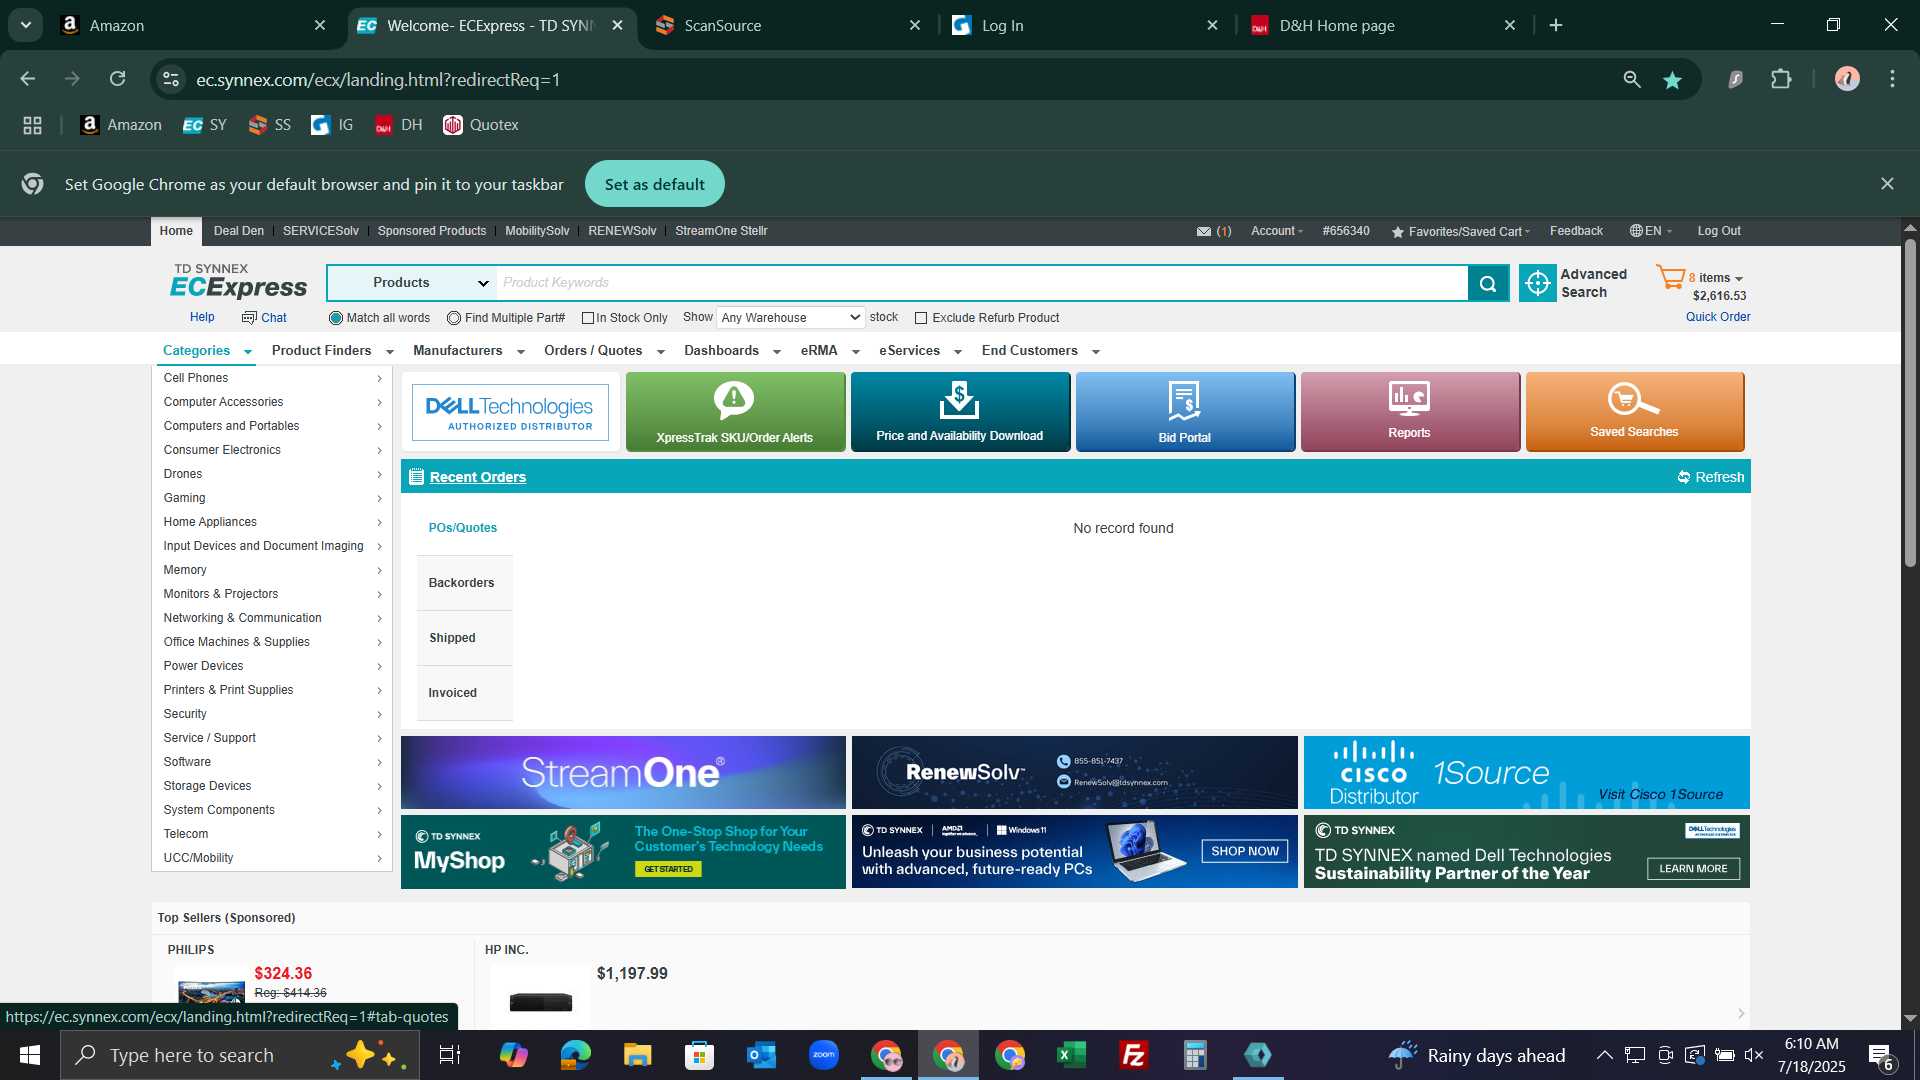The height and width of the screenshot is (1080, 1920).
Task: Open the Product Finders menu
Action: 332,351
